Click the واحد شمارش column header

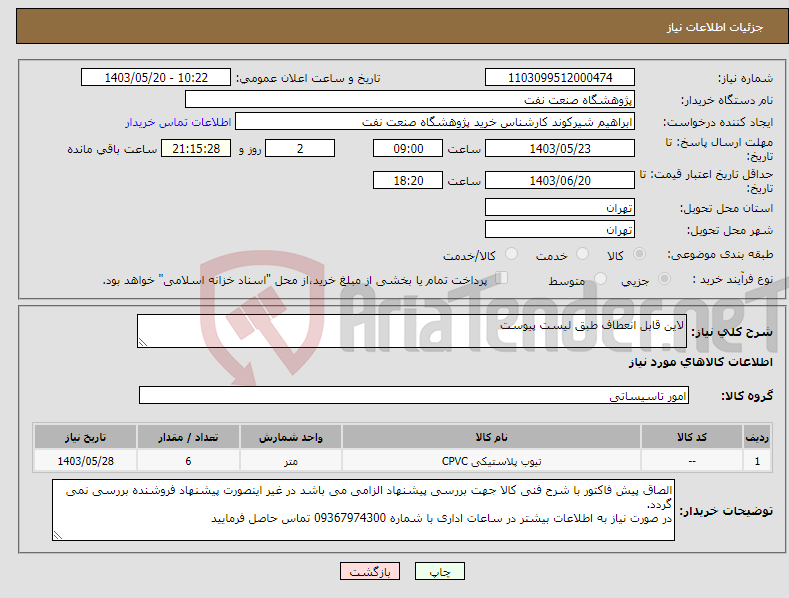pyautogui.click(x=291, y=437)
